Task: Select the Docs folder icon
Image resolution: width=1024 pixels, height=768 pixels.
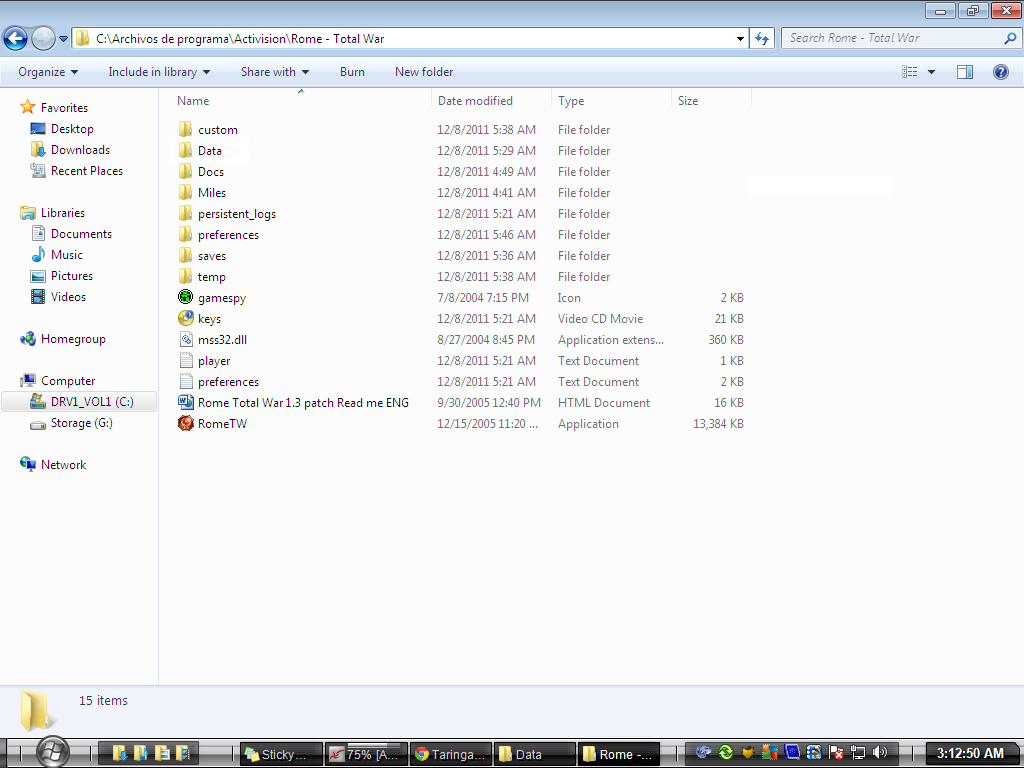Action: (x=185, y=171)
